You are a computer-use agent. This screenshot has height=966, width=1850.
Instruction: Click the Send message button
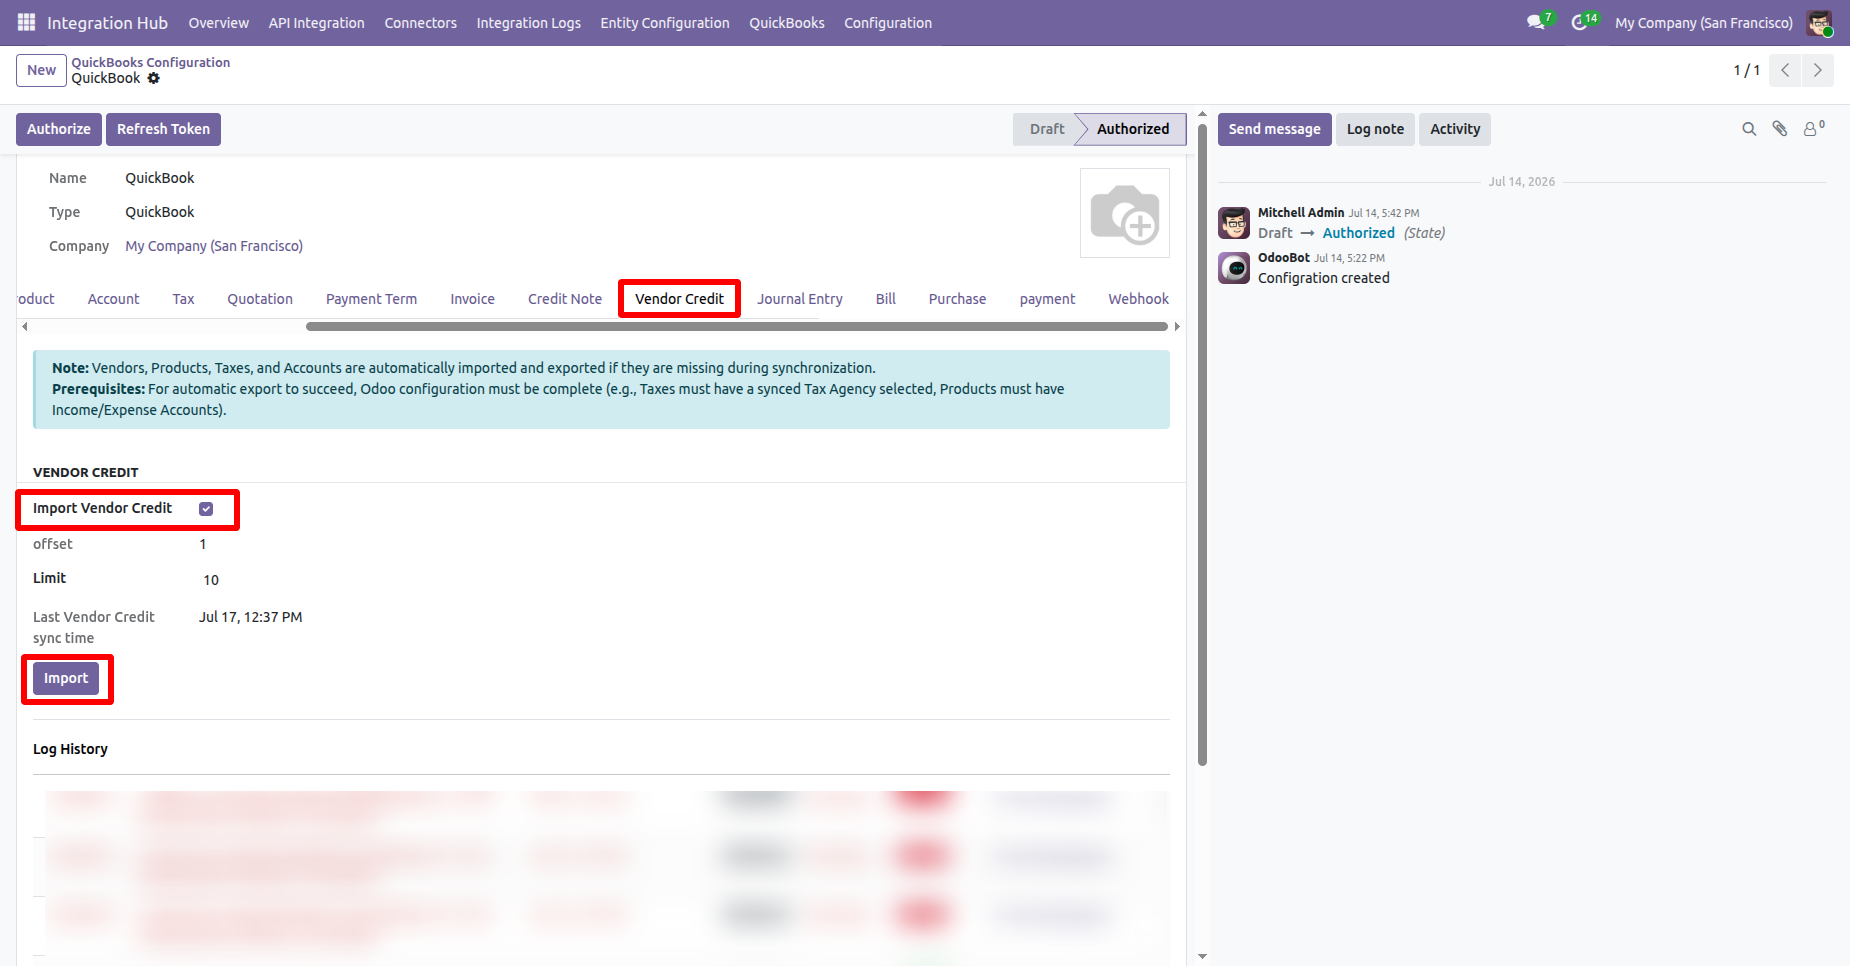[1274, 129]
